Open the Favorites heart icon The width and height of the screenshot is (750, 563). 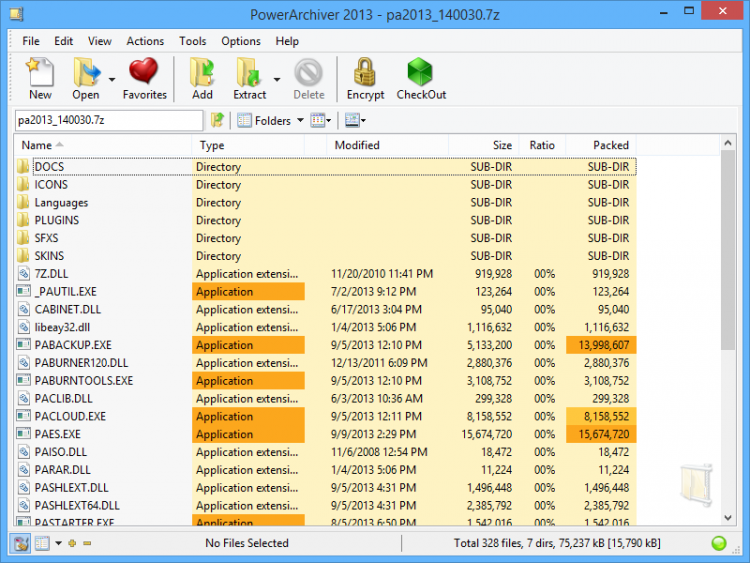pos(143,72)
